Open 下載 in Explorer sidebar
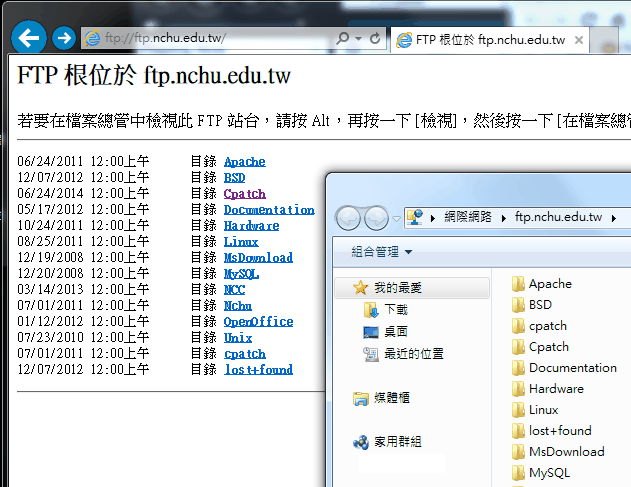The width and height of the screenshot is (631, 487). (396, 310)
